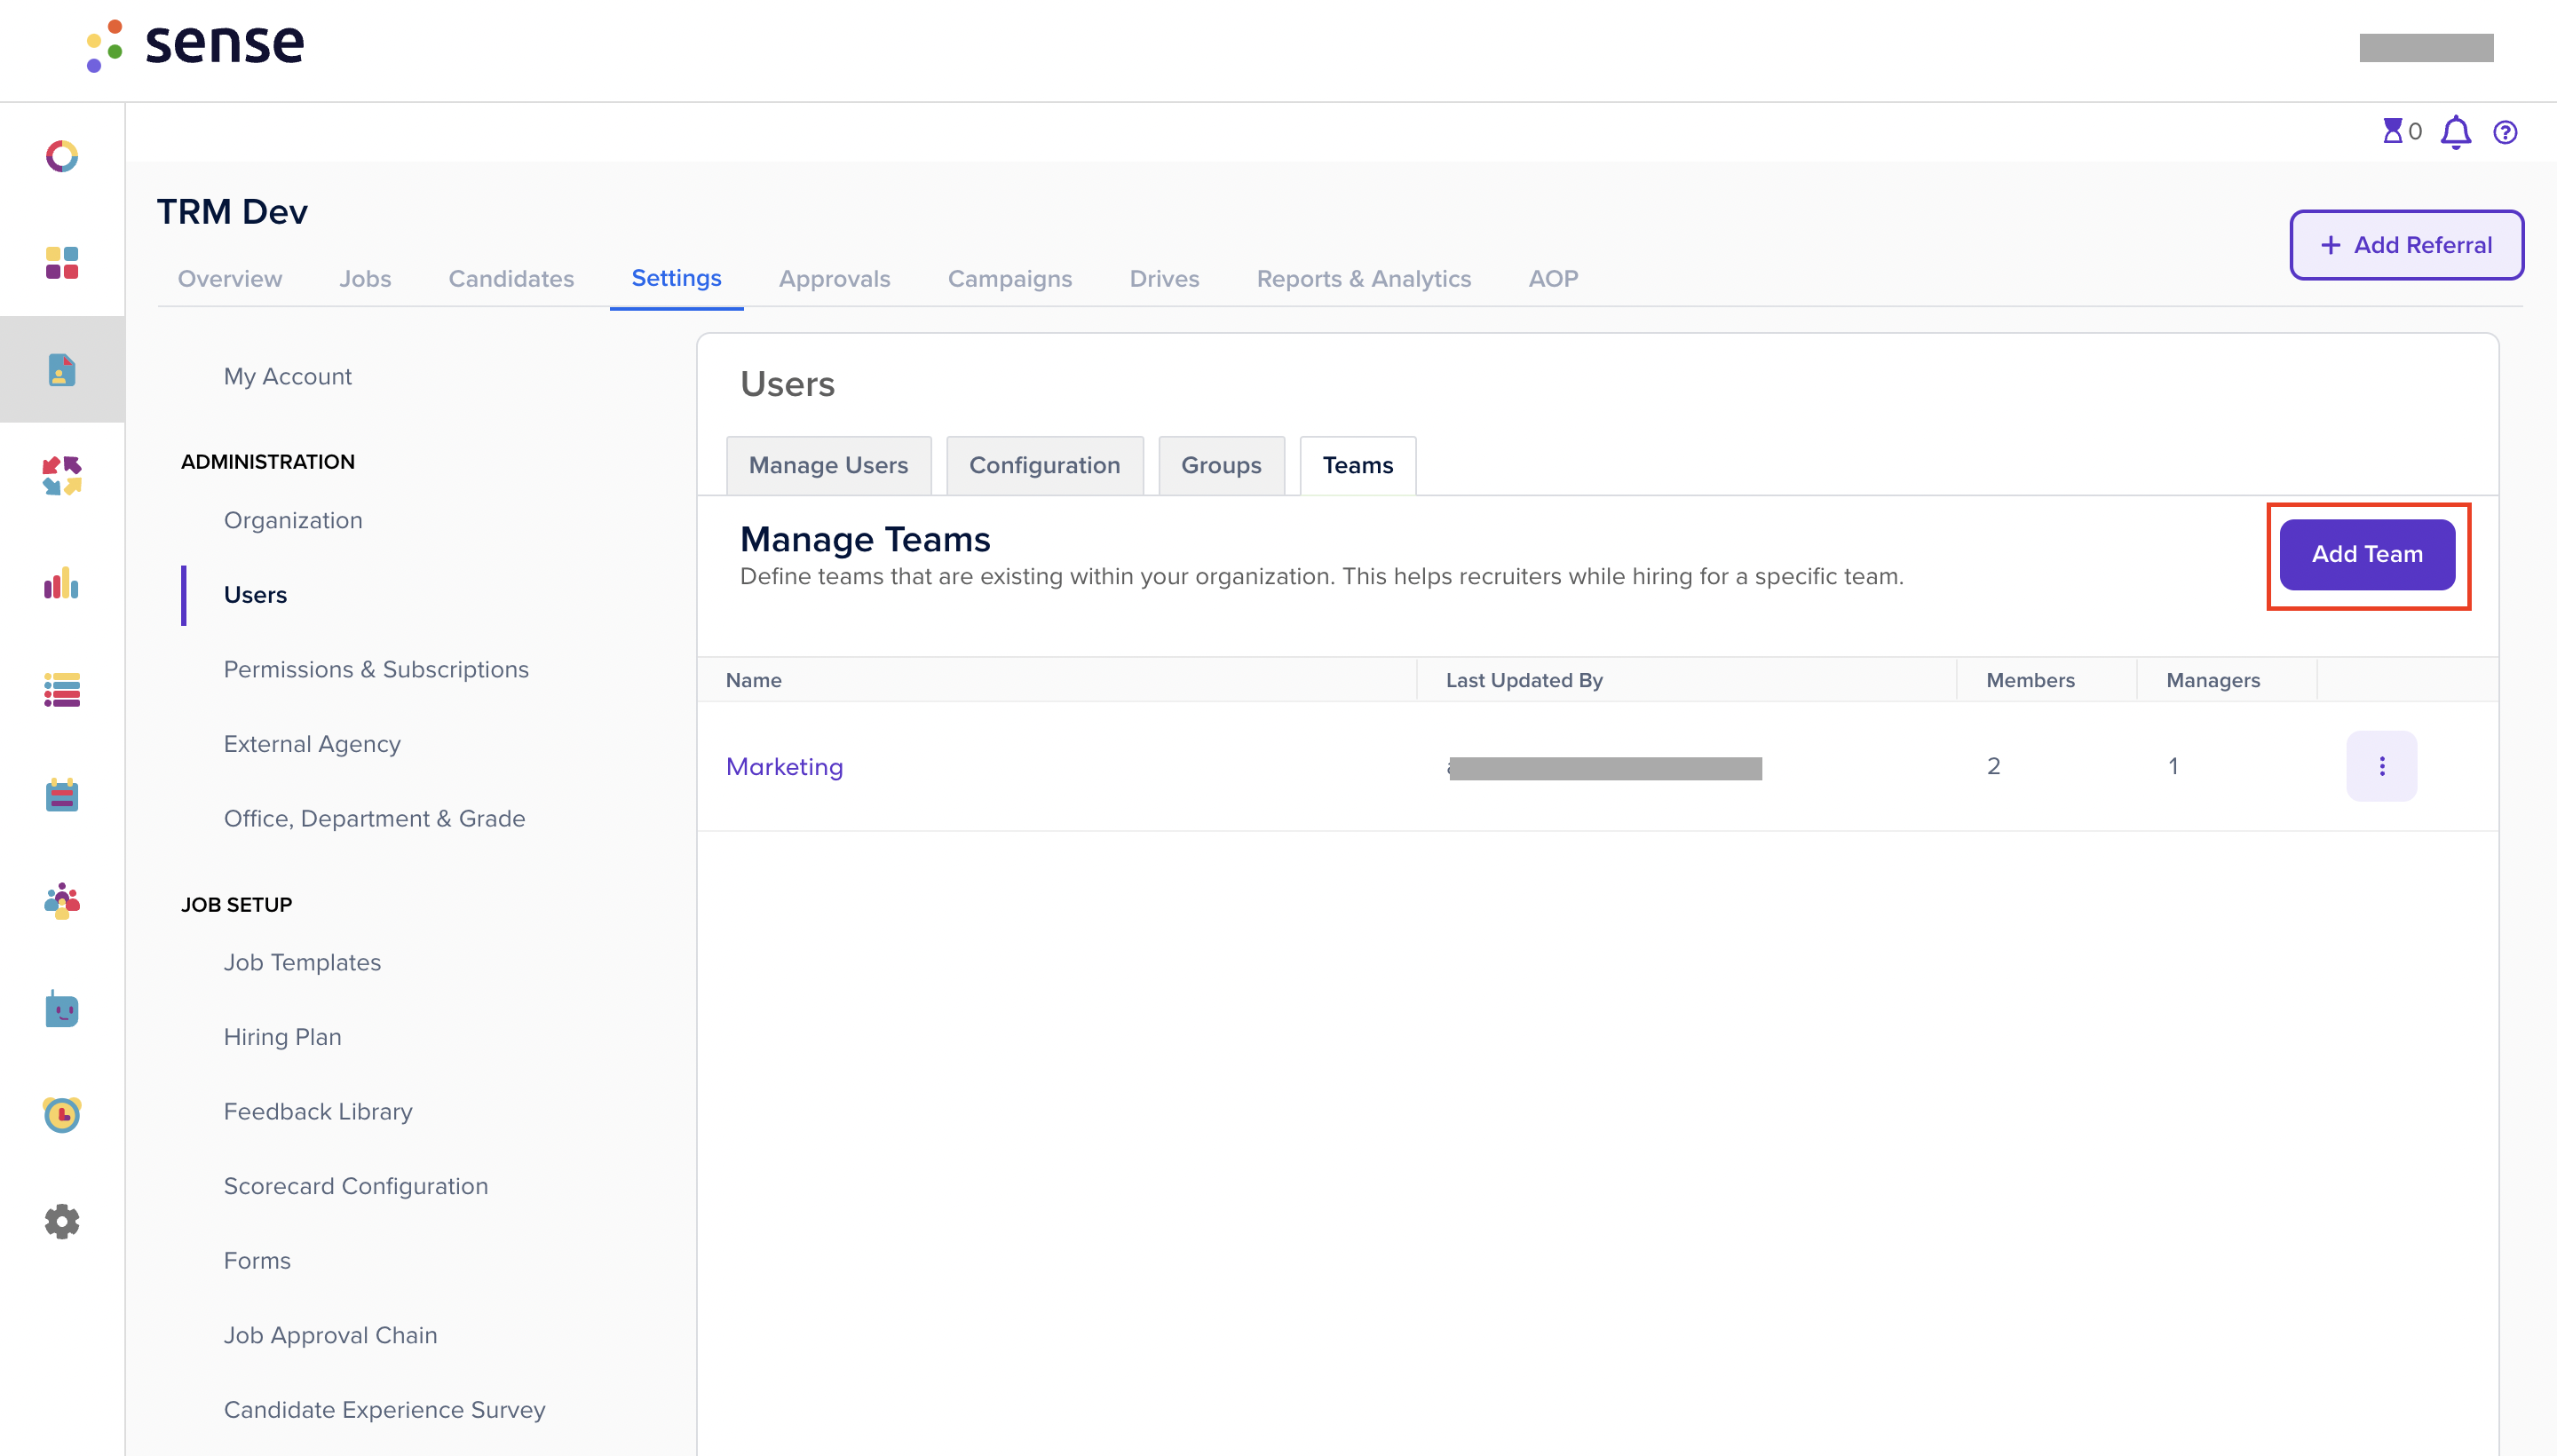Viewport: 2557px width, 1456px height.
Task: Select the Teams sub-tab
Action: [x=1358, y=465]
